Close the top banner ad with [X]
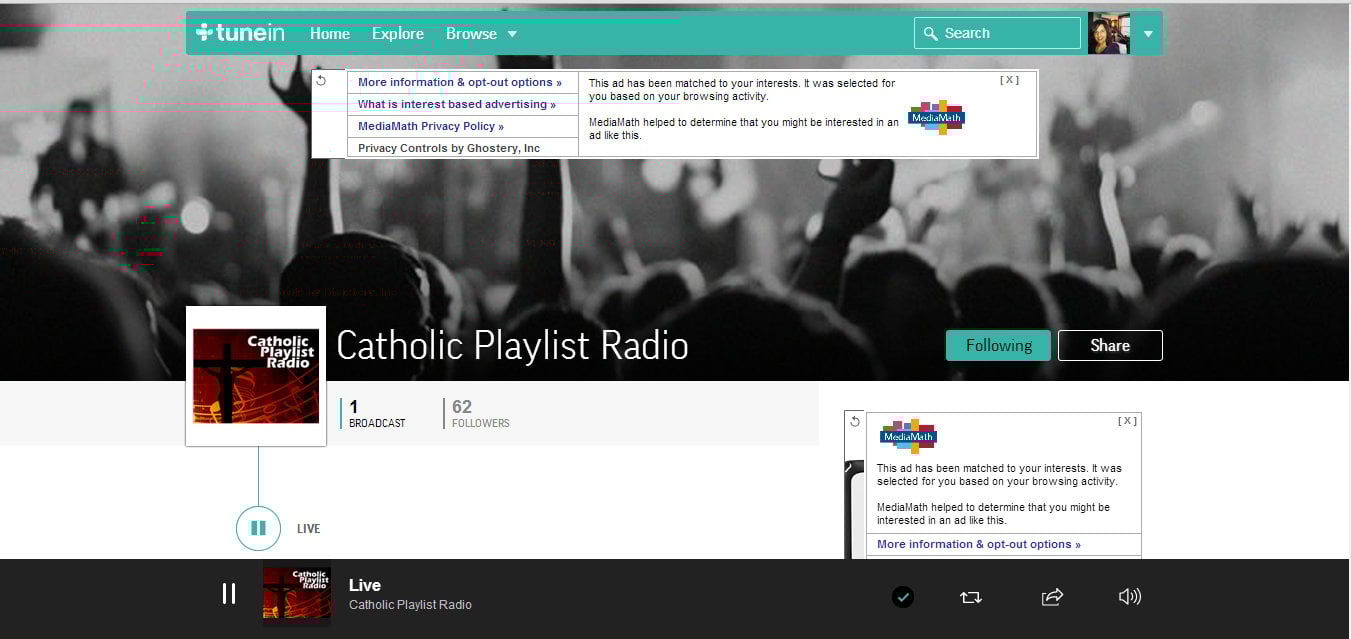This screenshot has height=639, width=1351. click(x=1010, y=80)
